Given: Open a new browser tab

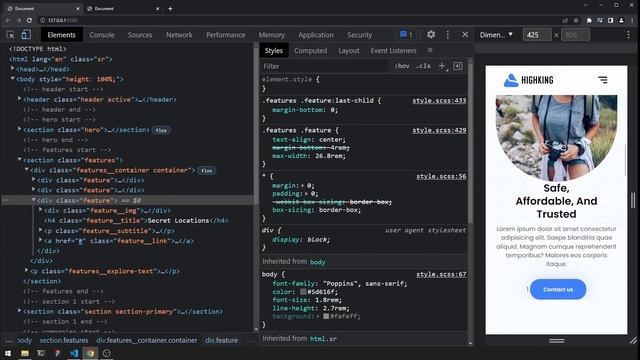Looking at the screenshot, I should pyautogui.click(x=170, y=9).
